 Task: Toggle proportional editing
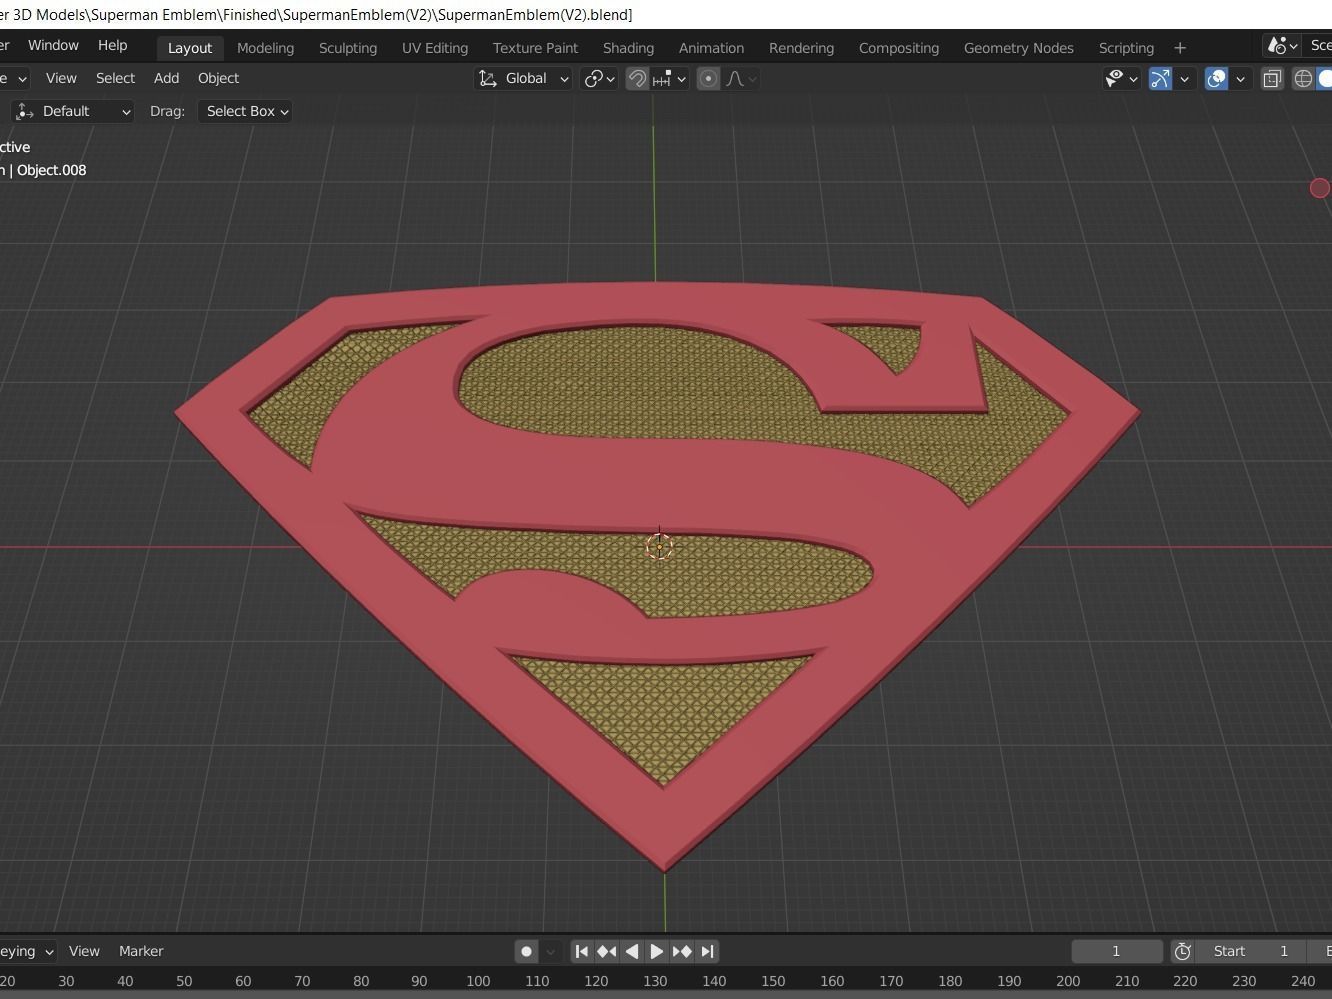708,78
